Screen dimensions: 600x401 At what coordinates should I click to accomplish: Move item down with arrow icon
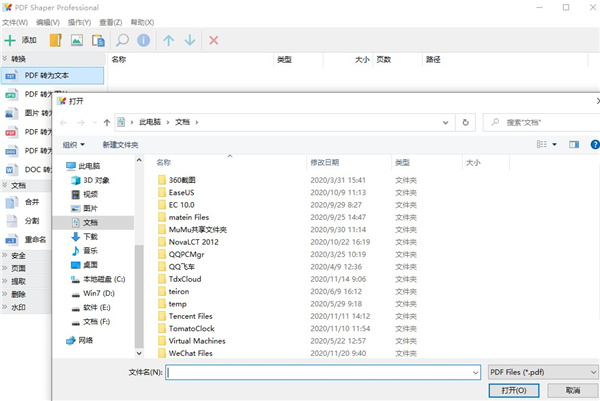pos(190,40)
